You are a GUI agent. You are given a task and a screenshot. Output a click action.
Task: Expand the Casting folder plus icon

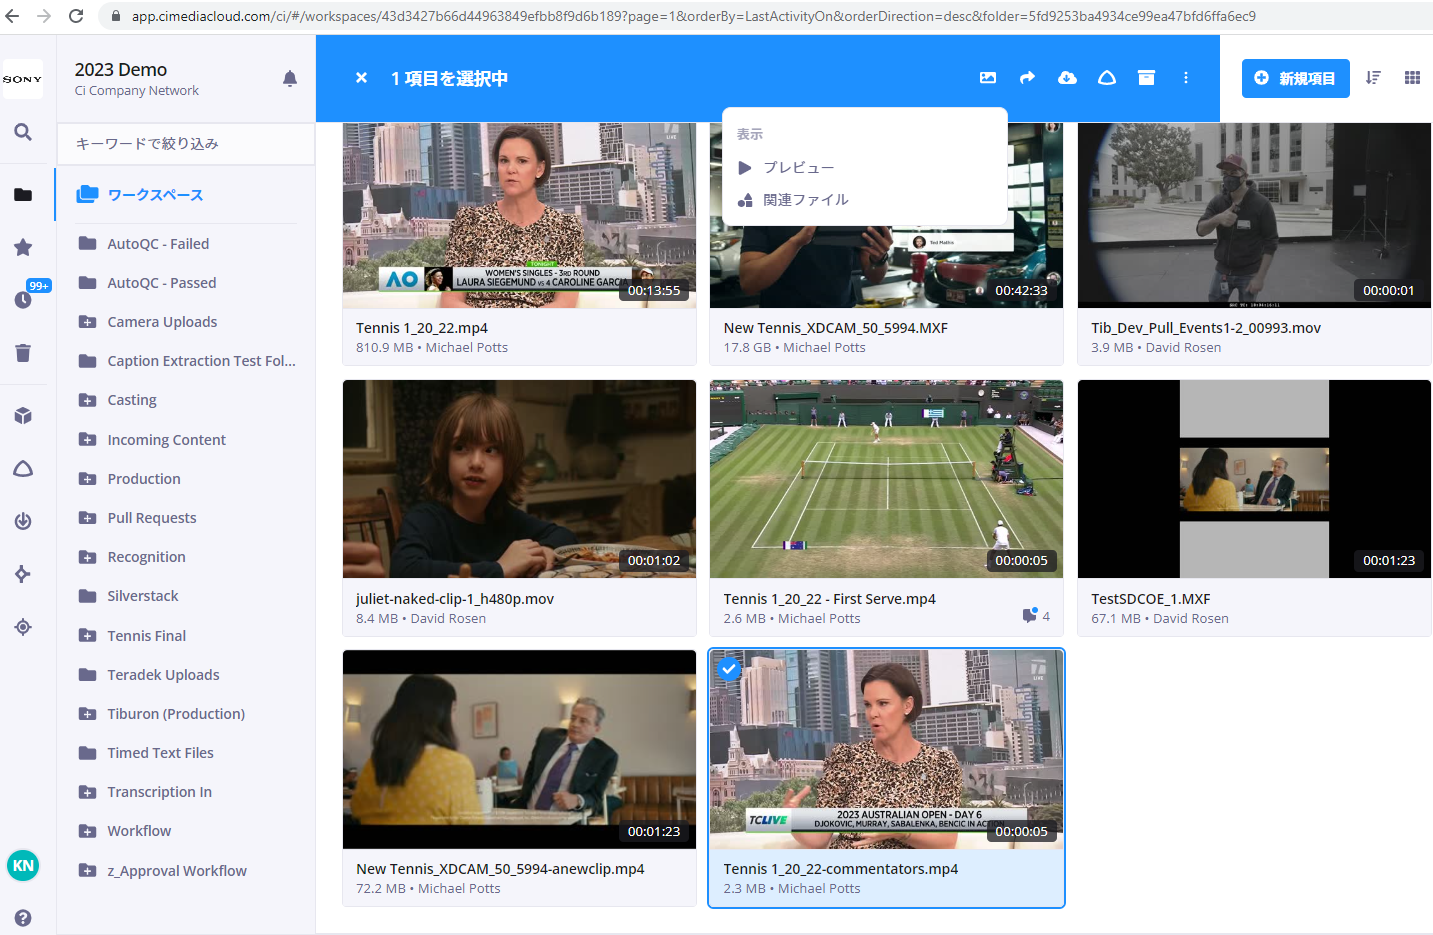pyautogui.click(x=88, y=400)
